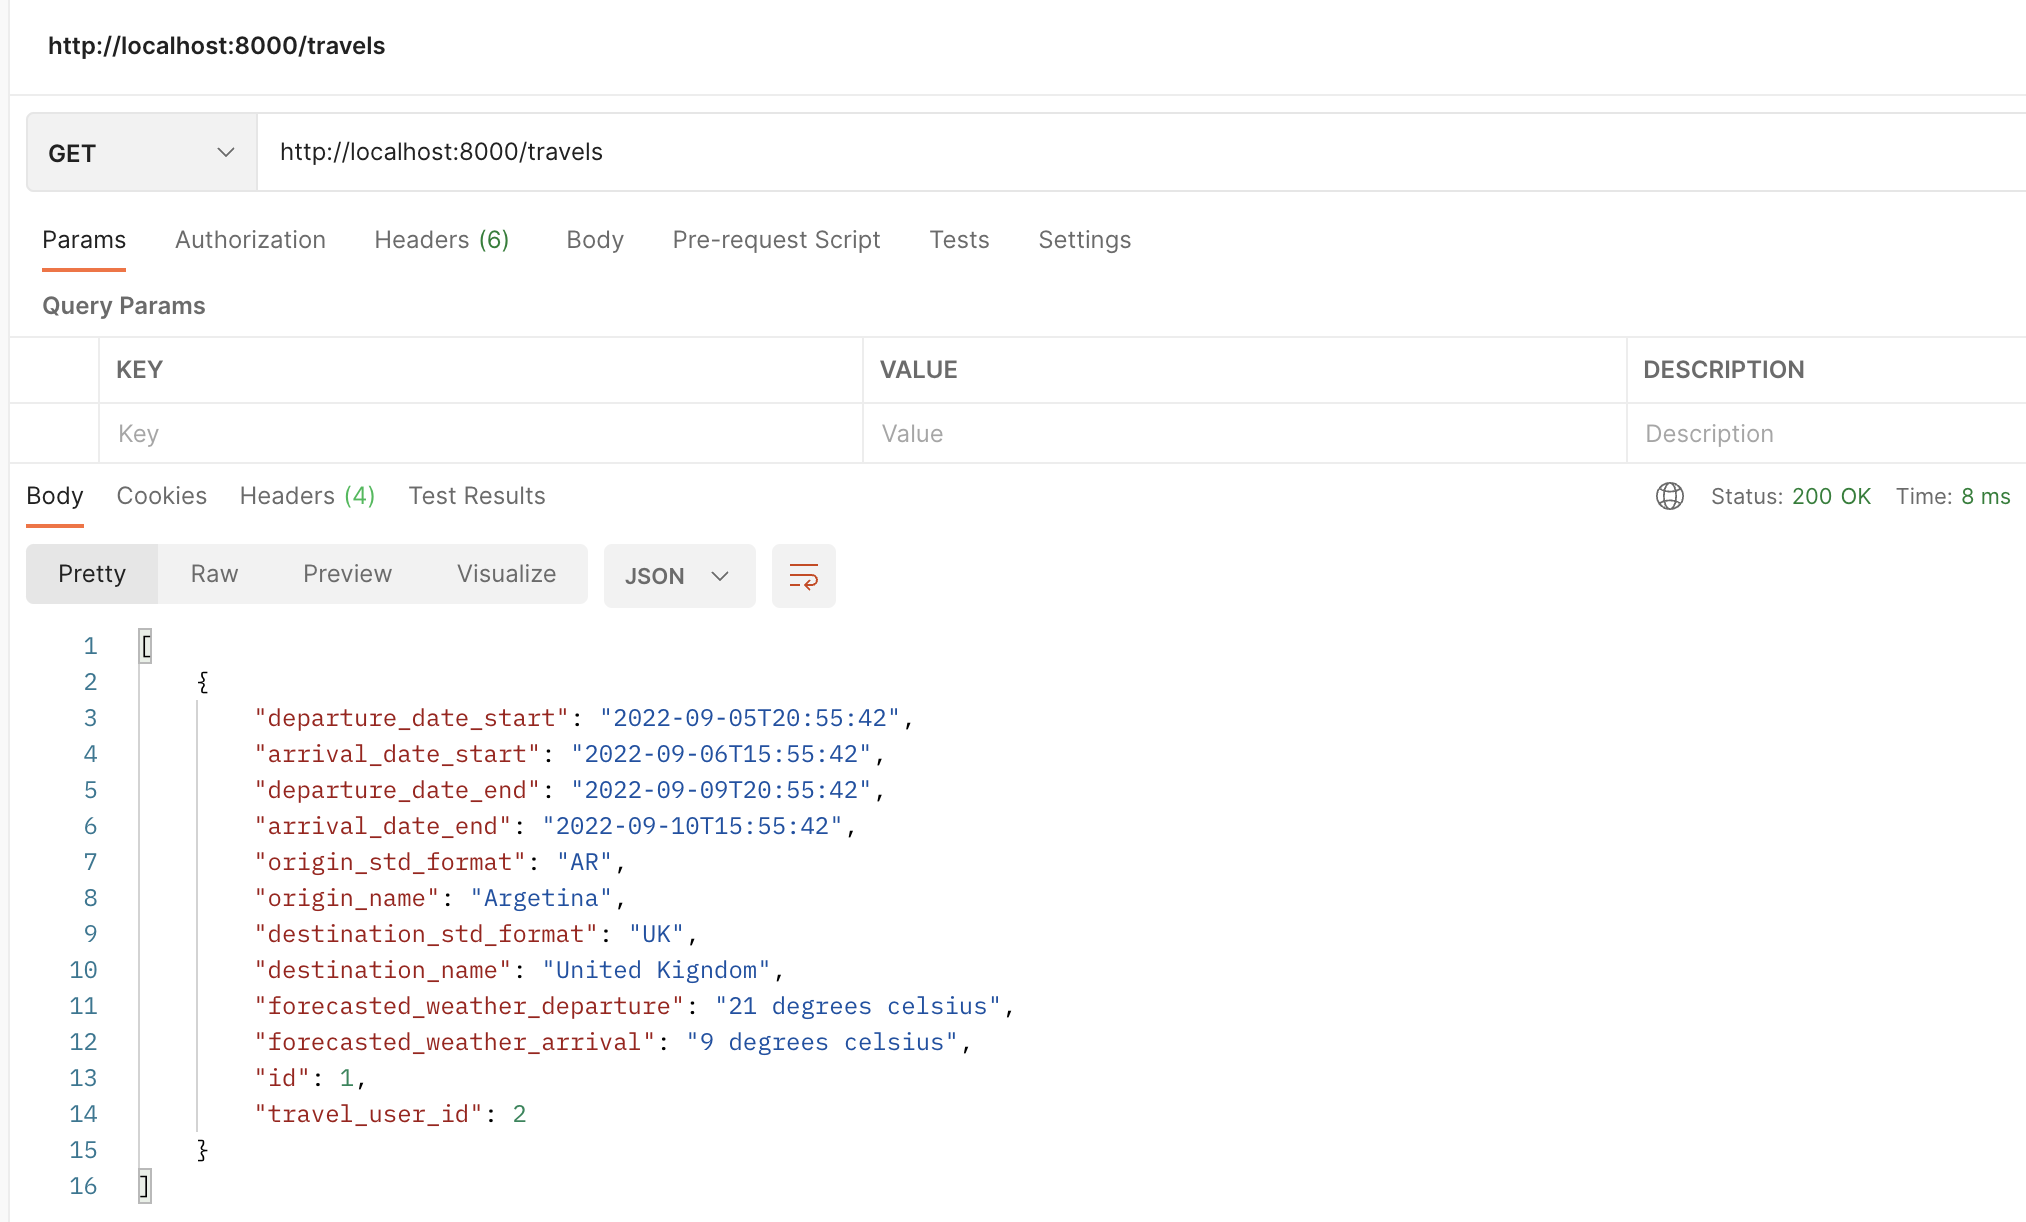Click the Description query param field

[1827, 434]
